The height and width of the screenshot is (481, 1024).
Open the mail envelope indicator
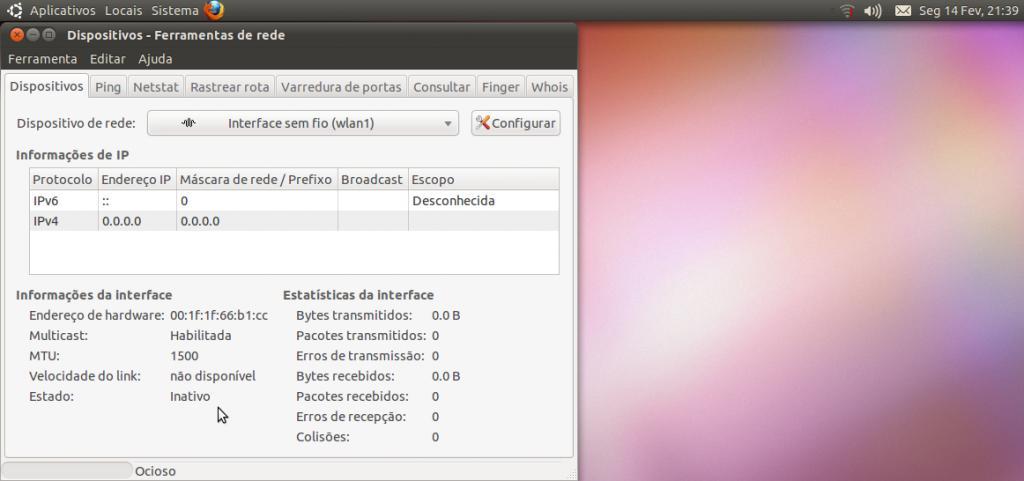(x=903, y=11)
